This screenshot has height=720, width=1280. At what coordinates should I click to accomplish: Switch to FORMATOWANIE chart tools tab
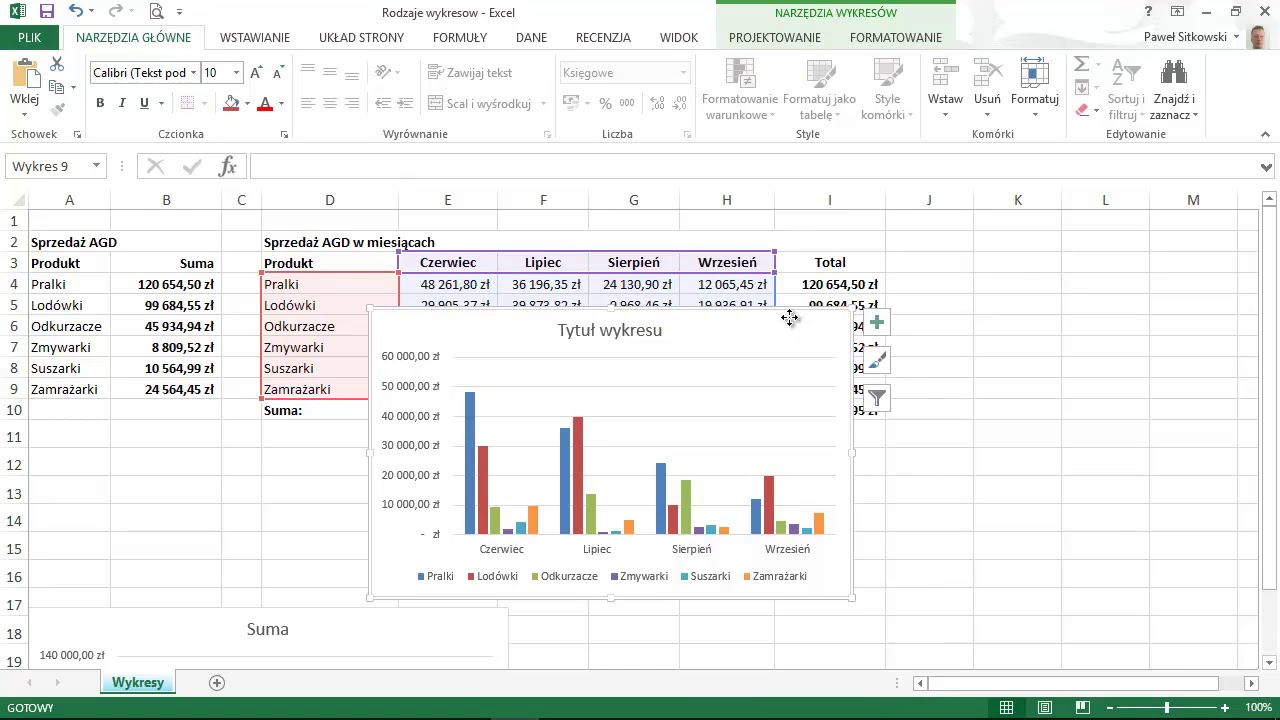(x=896, y=38)
